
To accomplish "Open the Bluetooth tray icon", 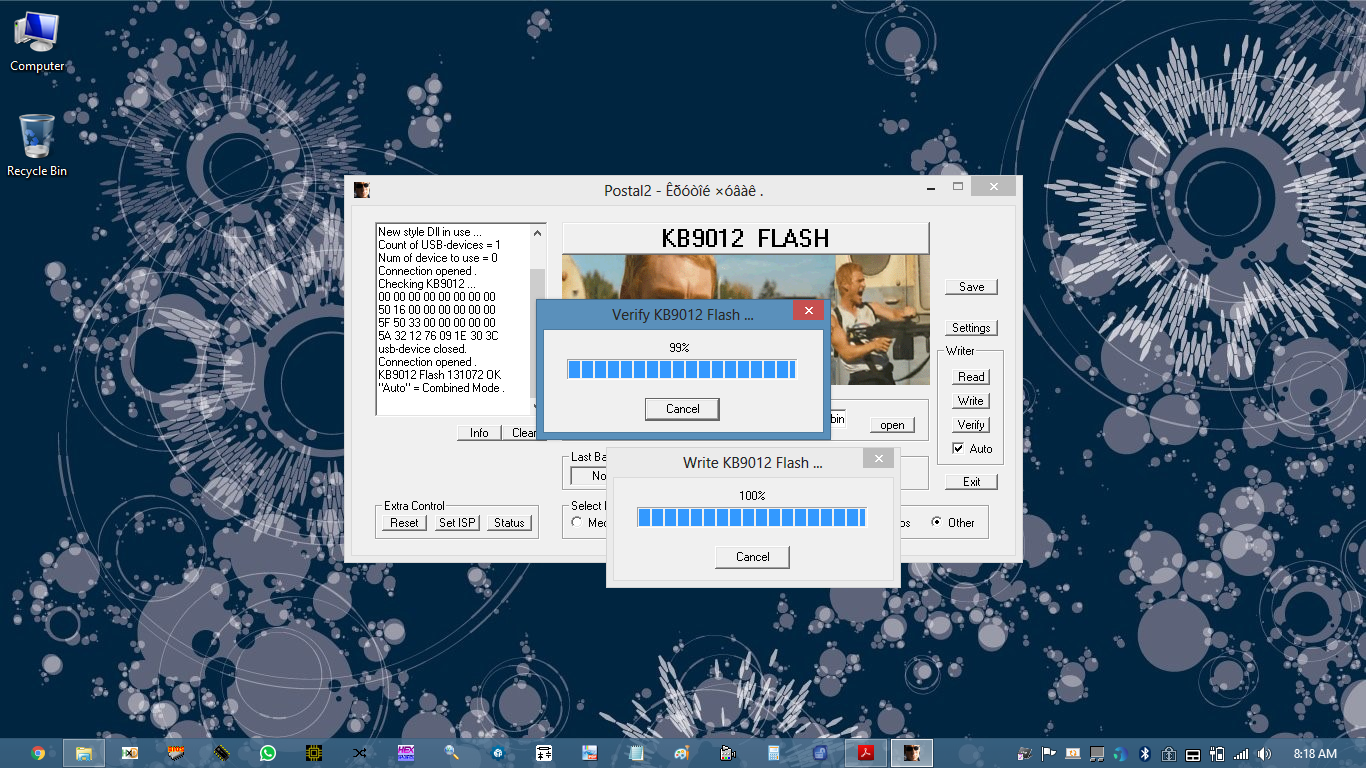I will pyautogui.click(x=1145, y=753).
